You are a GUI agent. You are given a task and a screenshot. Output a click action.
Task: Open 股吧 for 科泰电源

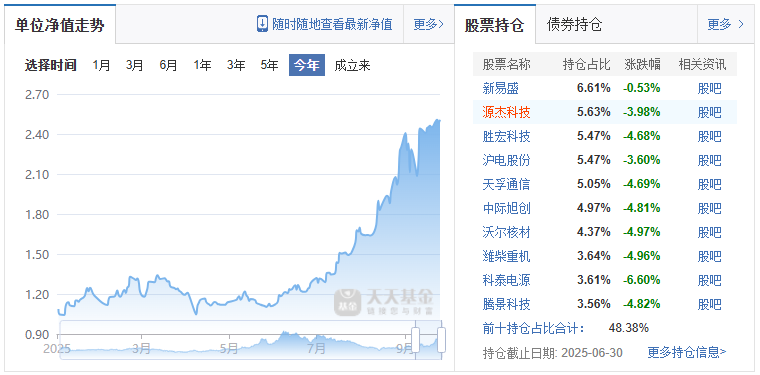pos(710,280)
